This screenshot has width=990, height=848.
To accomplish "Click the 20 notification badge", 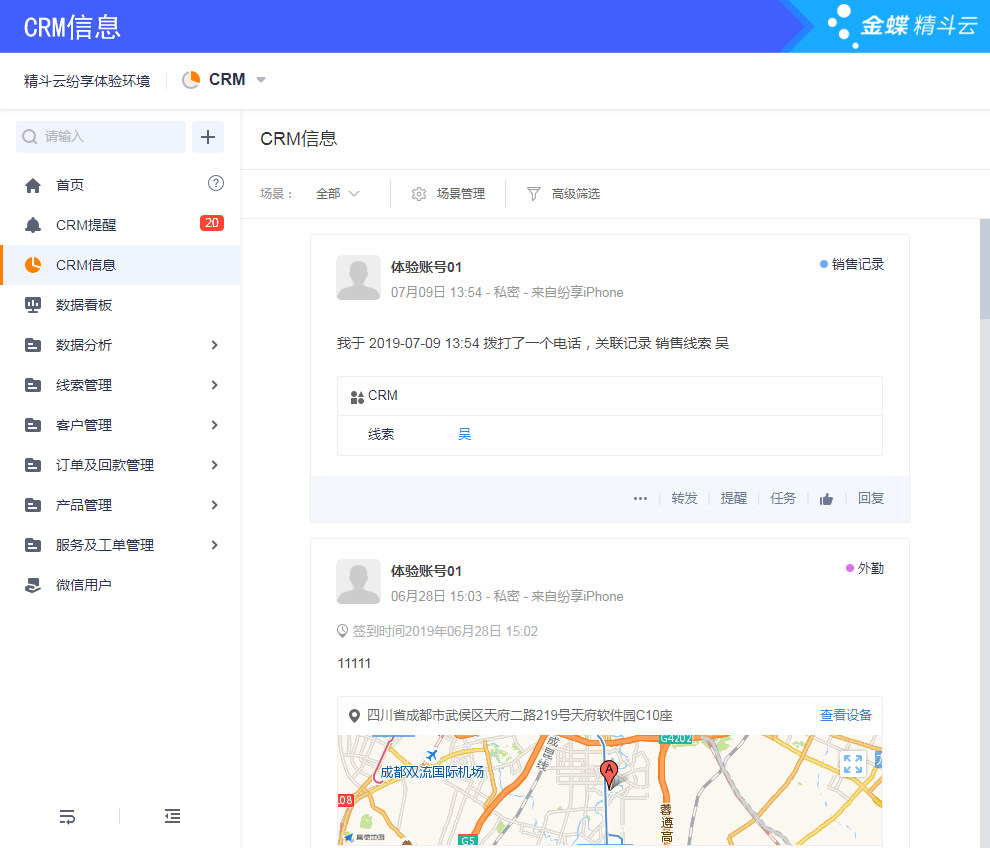I will coord(212,223).
